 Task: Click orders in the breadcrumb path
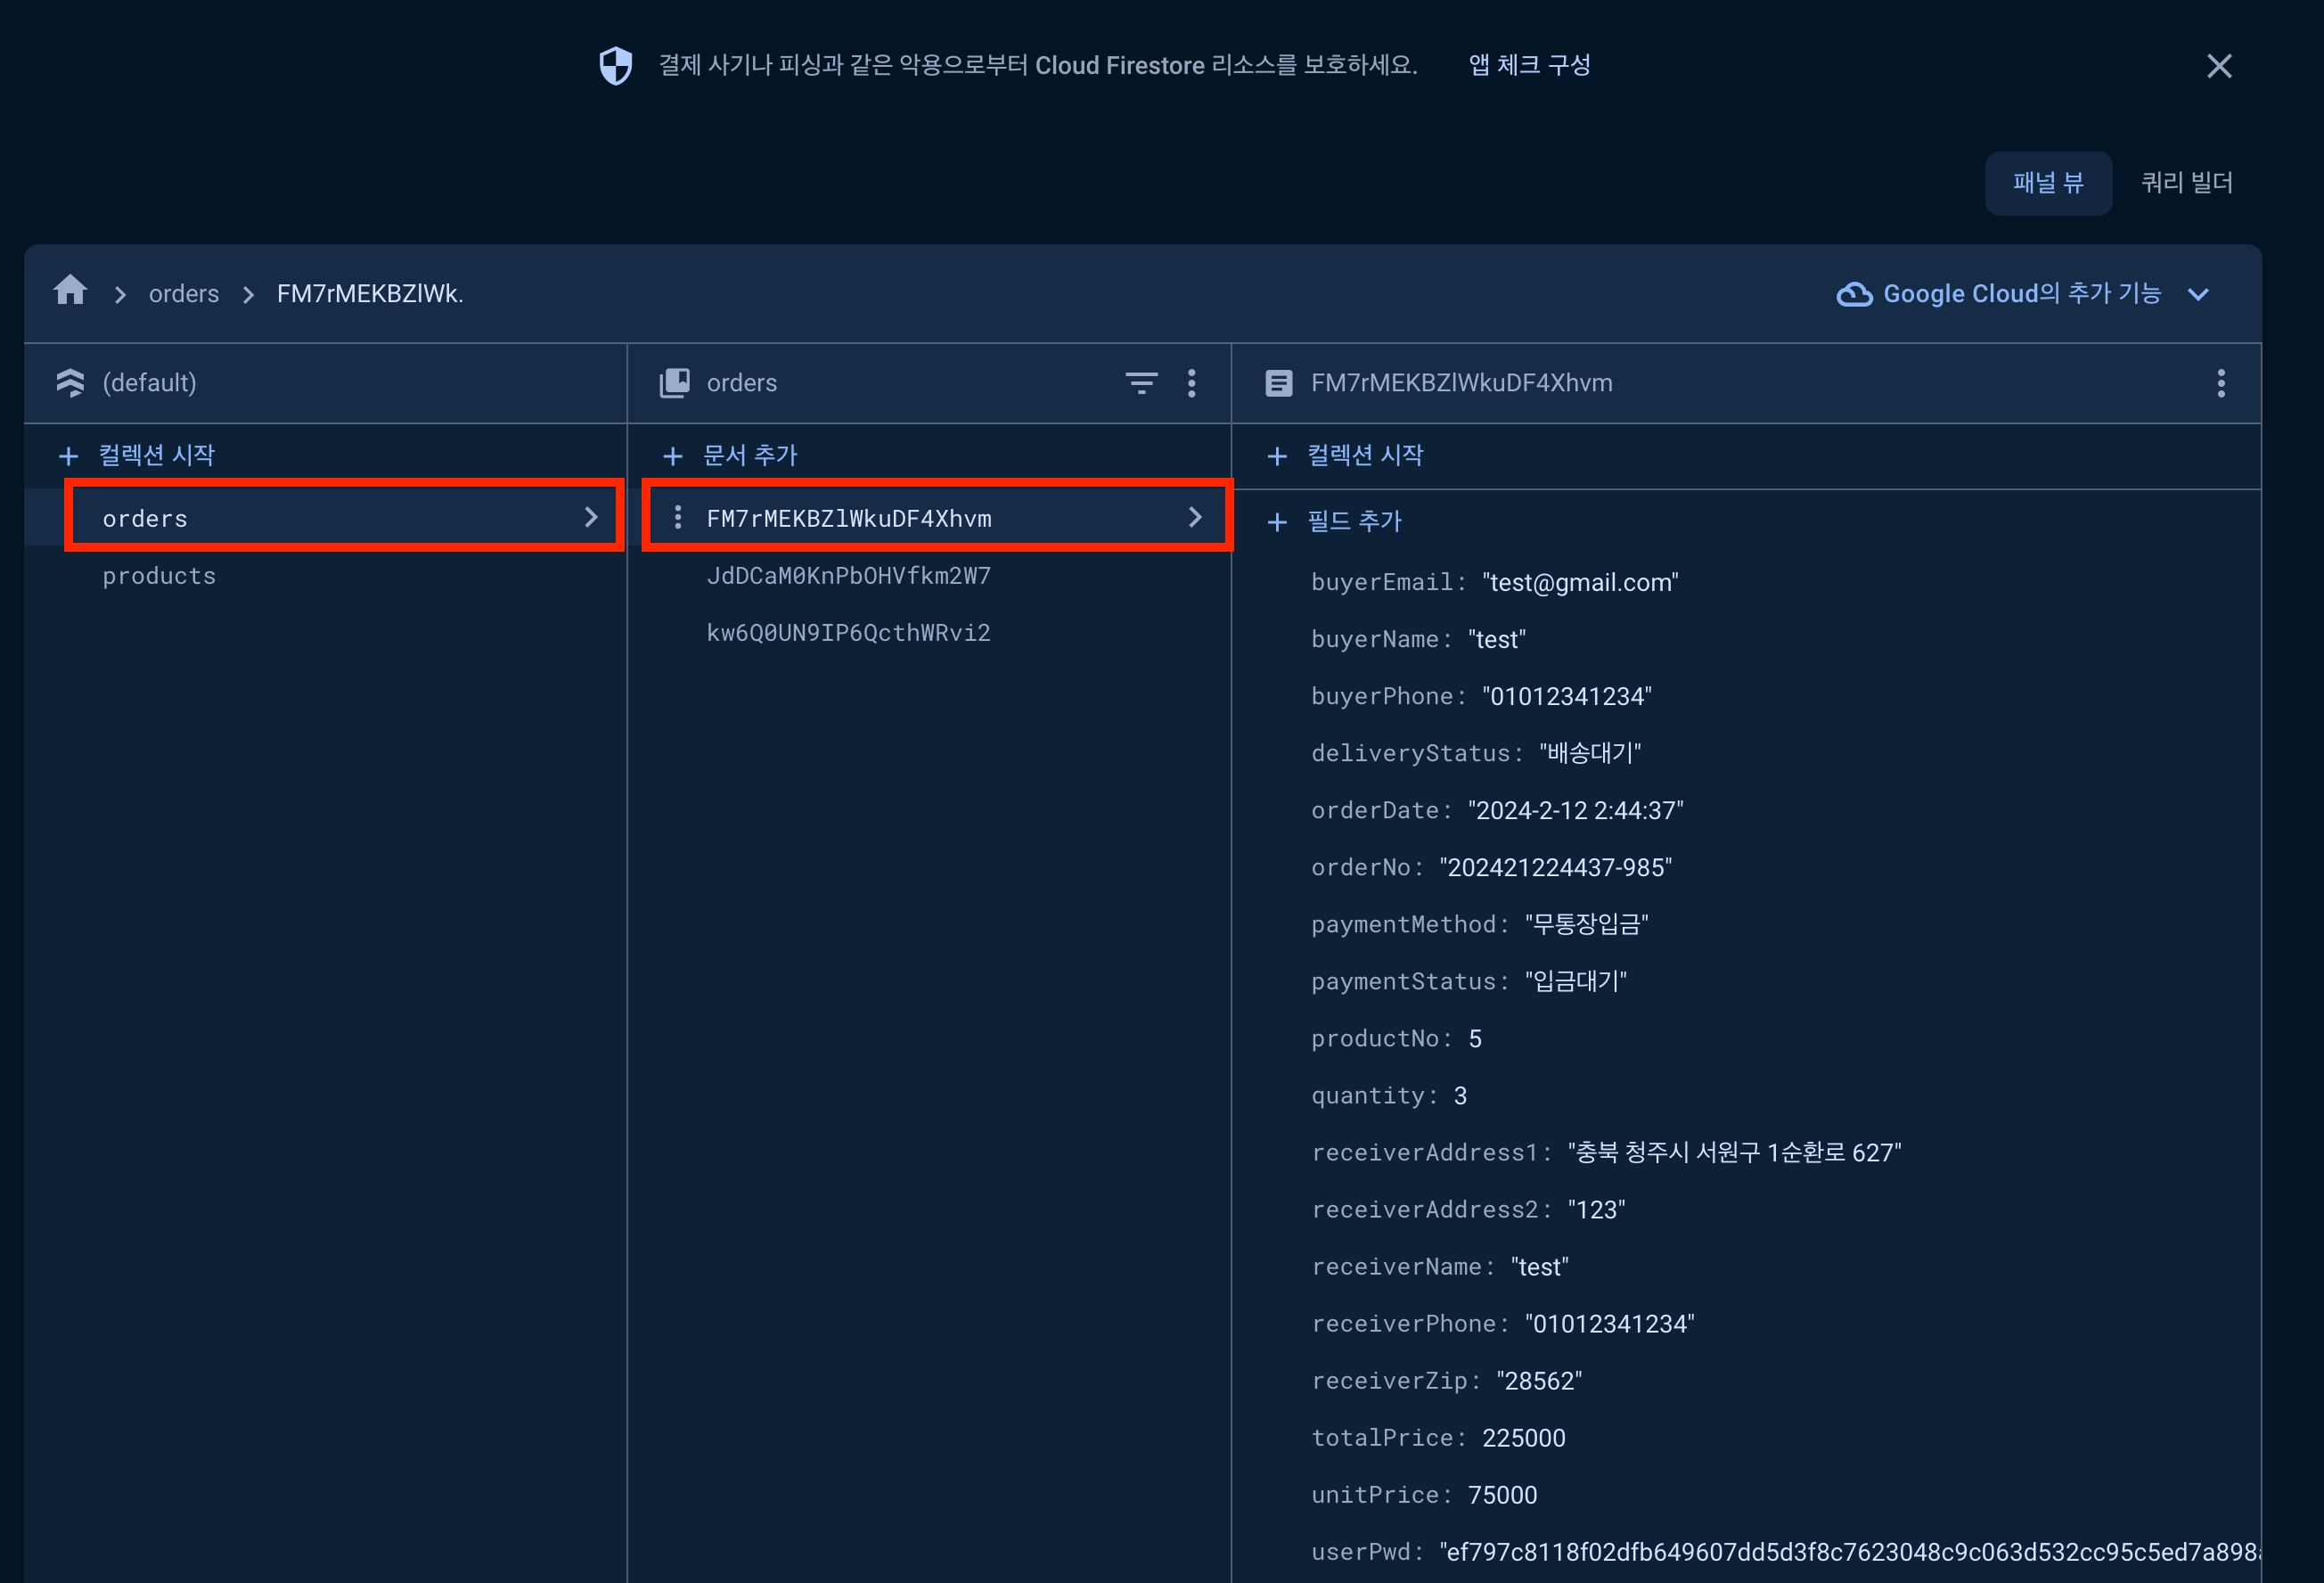(184, 294)
